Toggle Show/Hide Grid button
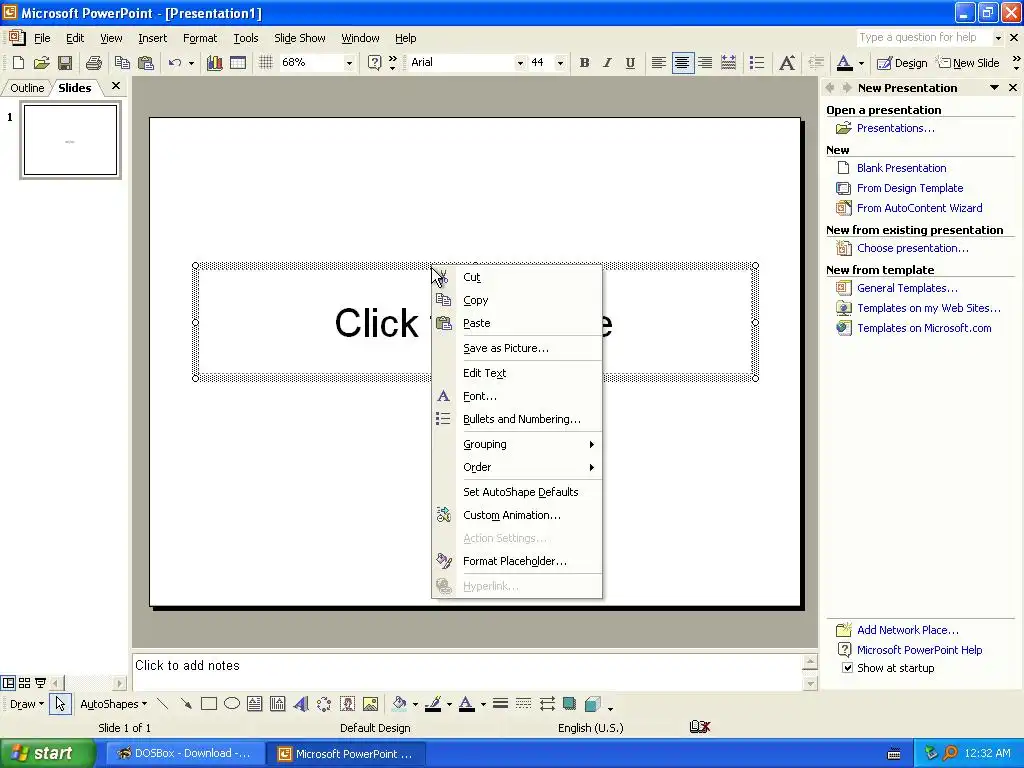The width and height of the screenshot is (1024, 768). 266,63
